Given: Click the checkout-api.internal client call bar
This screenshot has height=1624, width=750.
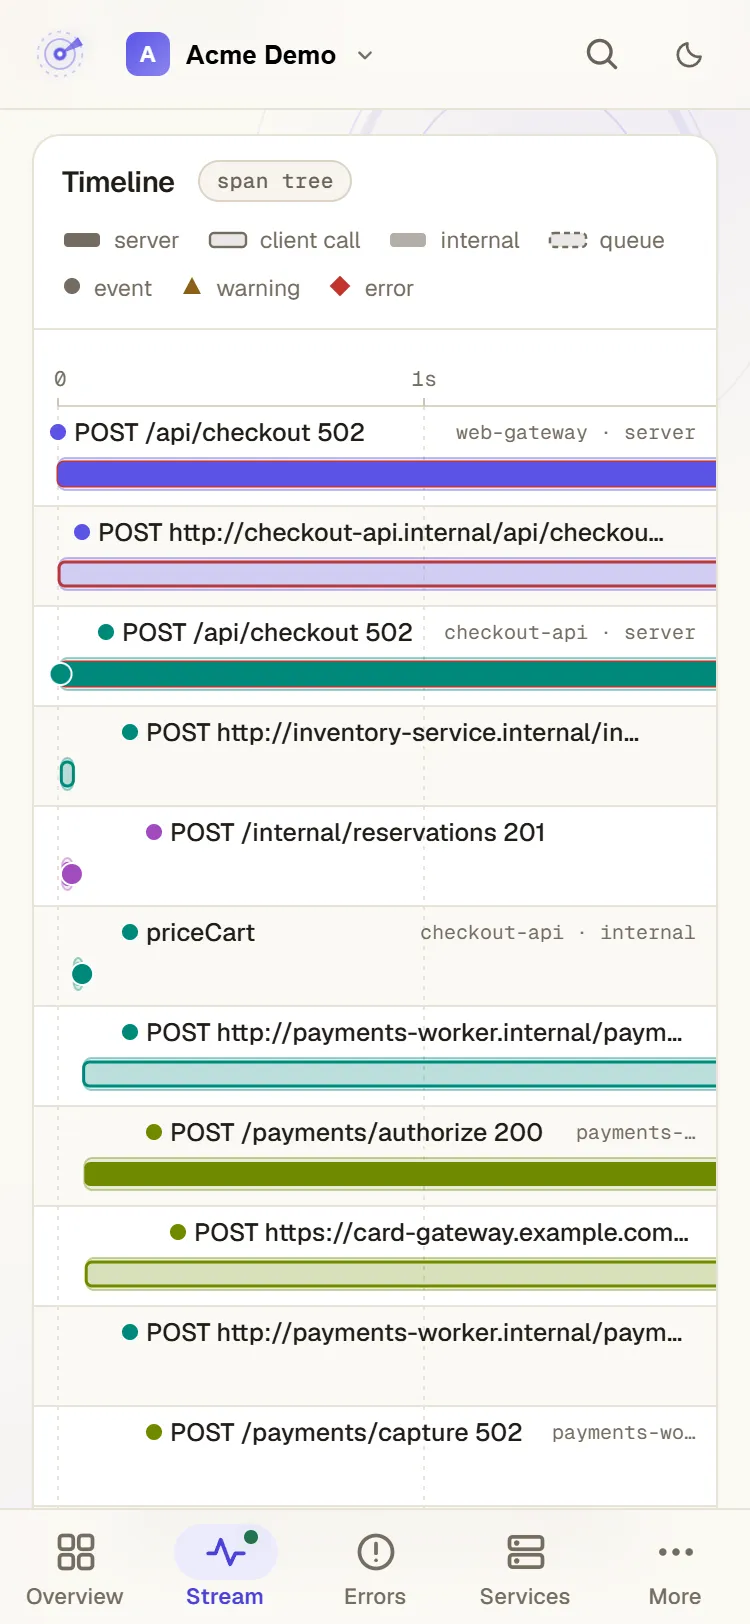Looking at the screenshot, I should (x=388, y=574).
